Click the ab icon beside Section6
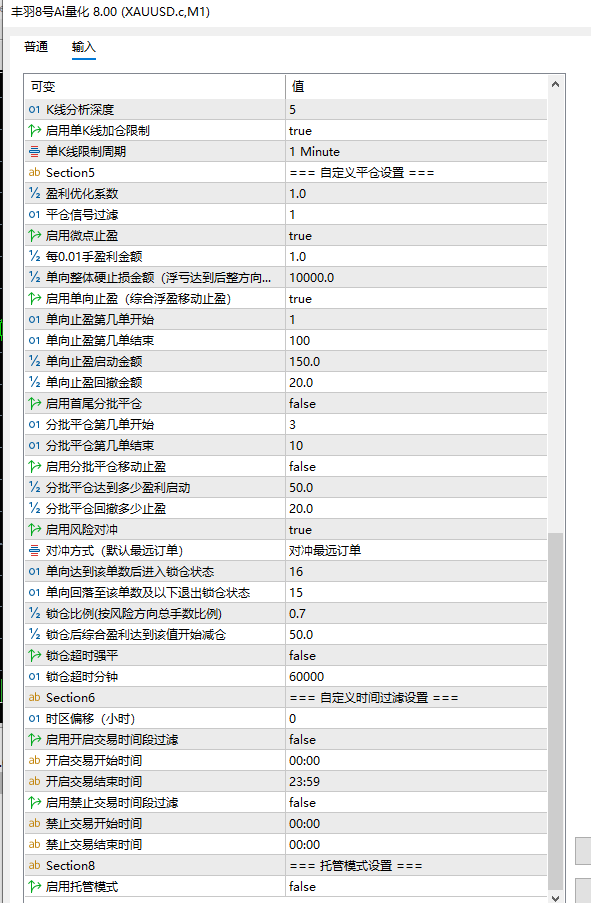This screenshot has height=903, width=591. (35, 697)
